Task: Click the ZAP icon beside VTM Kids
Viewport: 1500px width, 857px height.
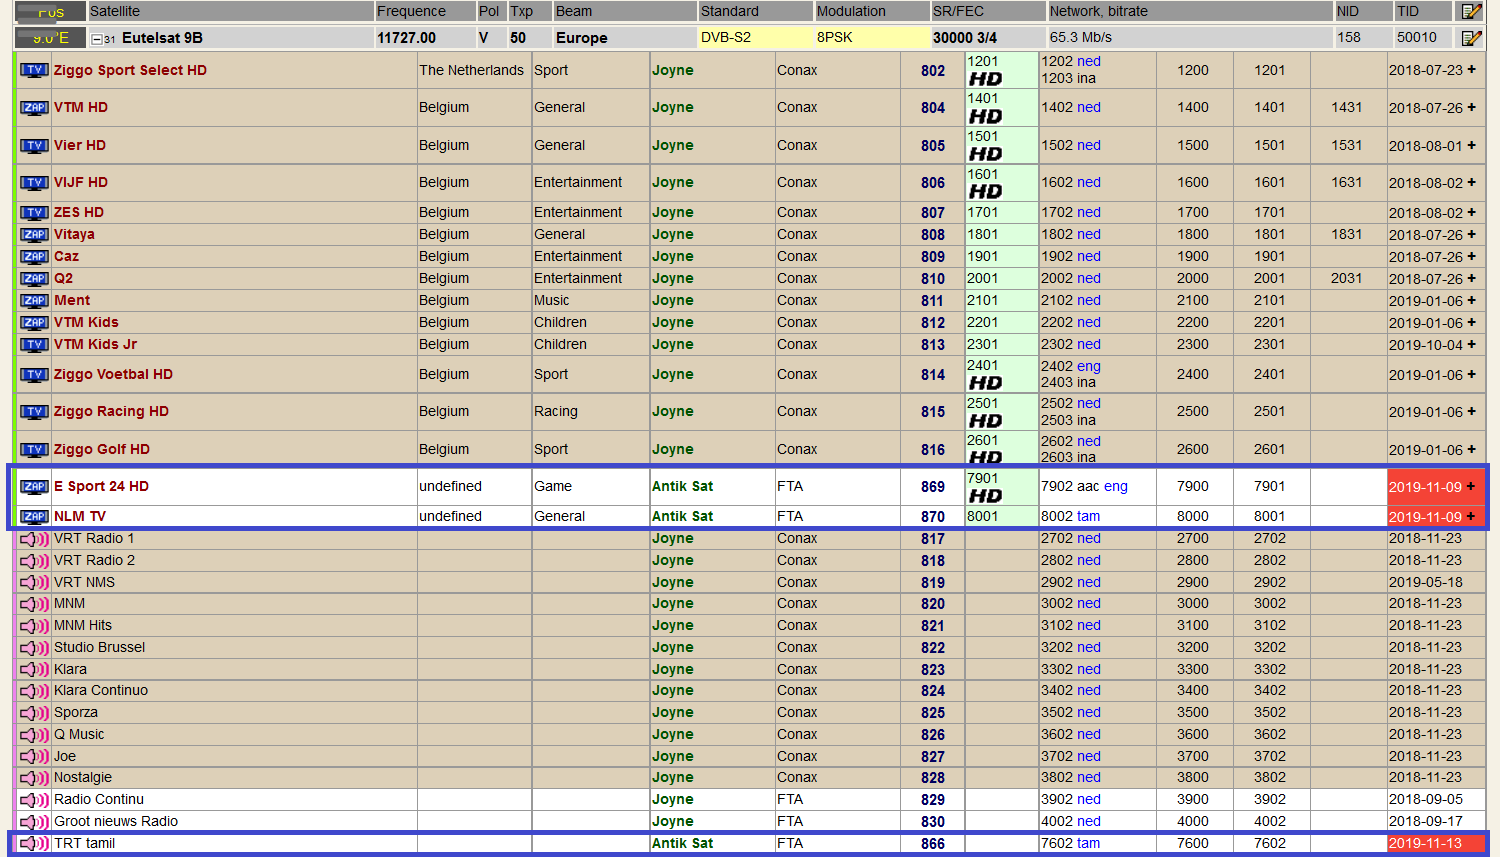Action: click(x=35, y=322)
